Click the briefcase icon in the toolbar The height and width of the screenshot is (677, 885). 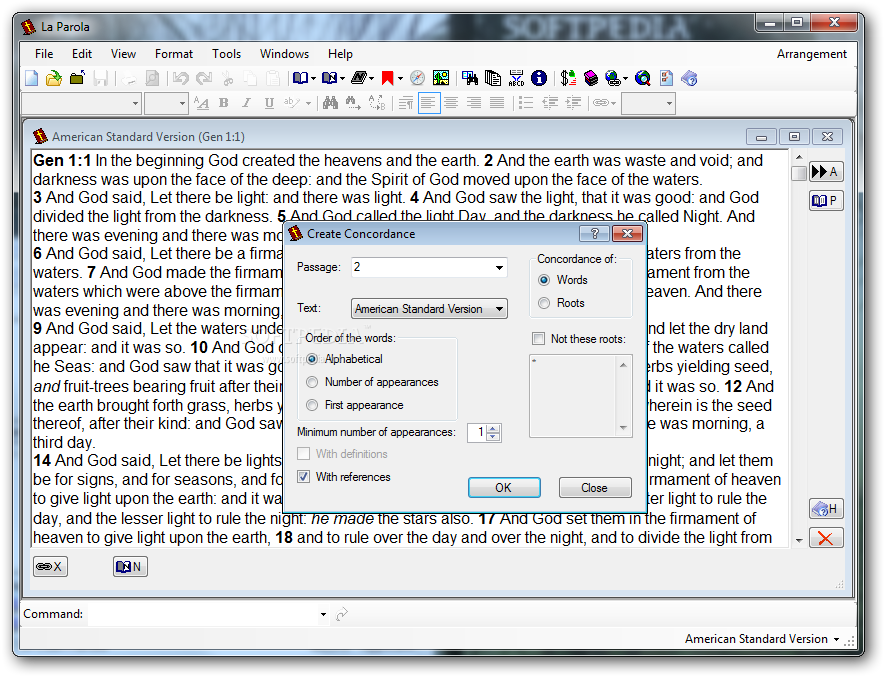[x=77, y=78]
